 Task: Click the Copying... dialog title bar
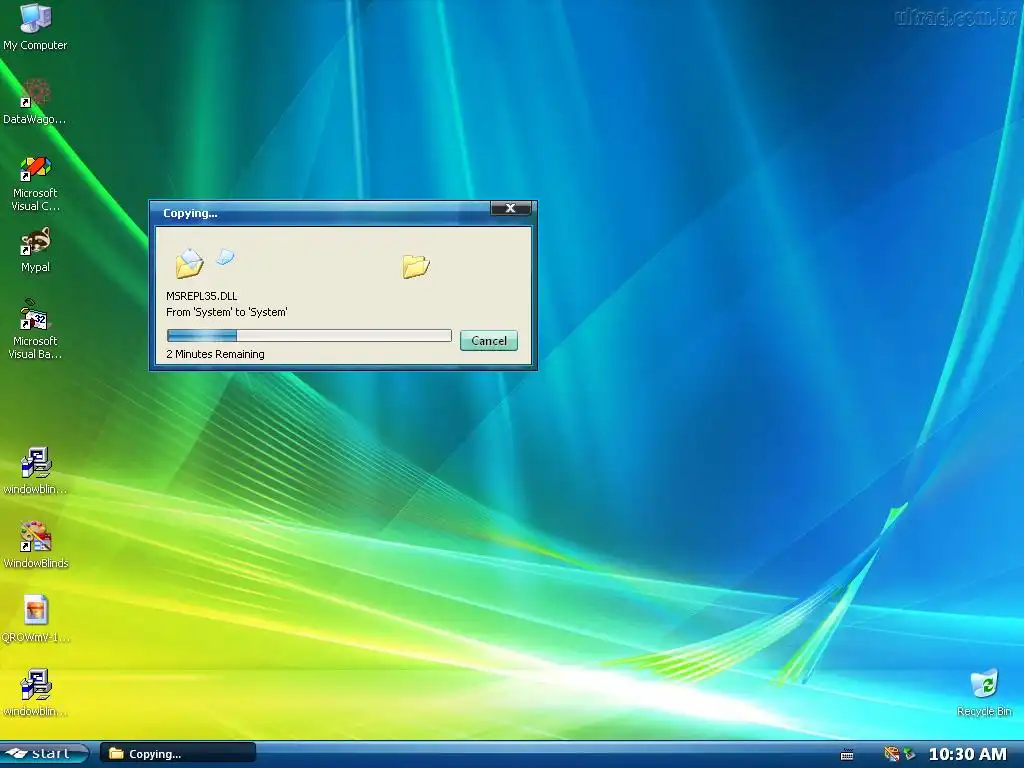(x=320, y=213)
